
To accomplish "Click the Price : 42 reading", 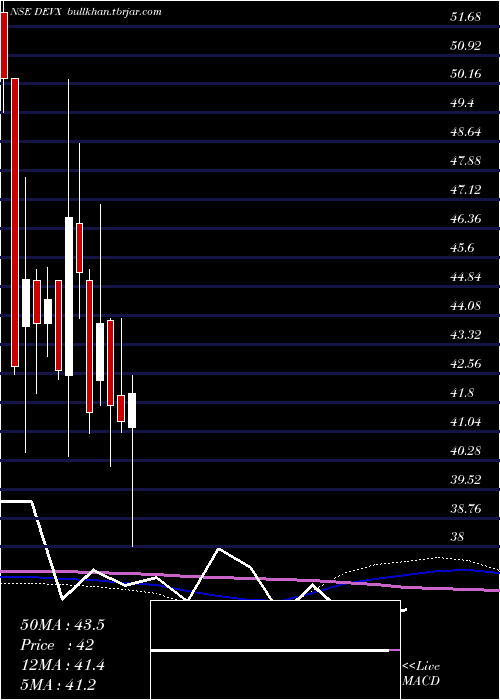I will click(x=57, y=645).
